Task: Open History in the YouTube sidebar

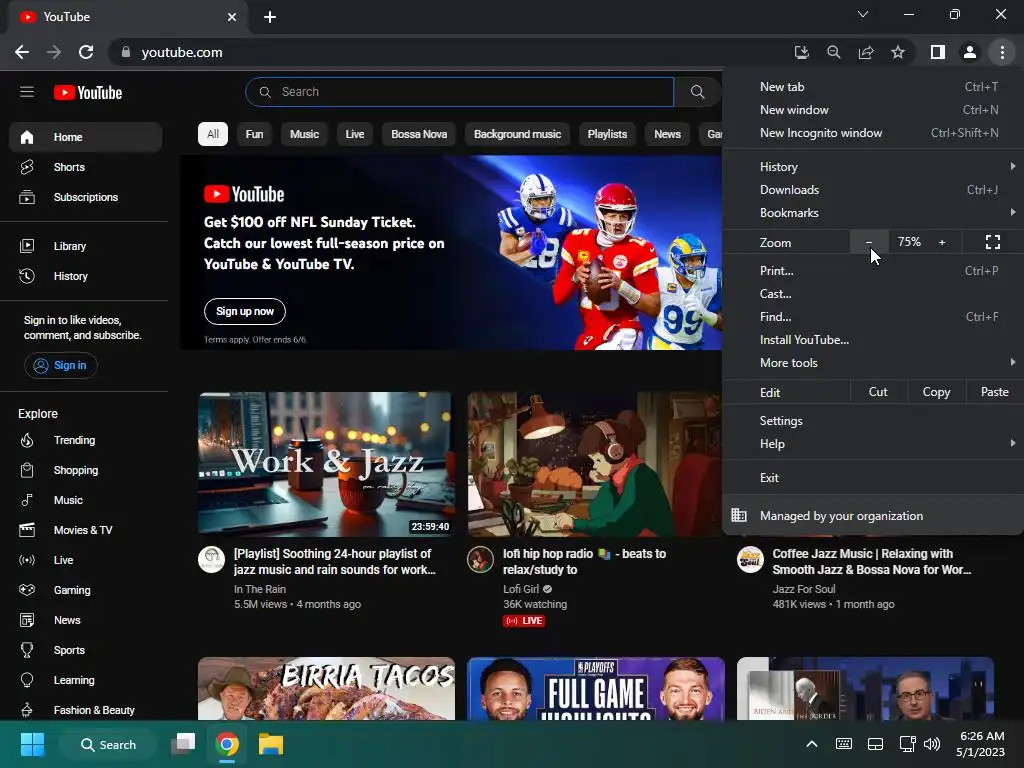Action: (86, 276)
